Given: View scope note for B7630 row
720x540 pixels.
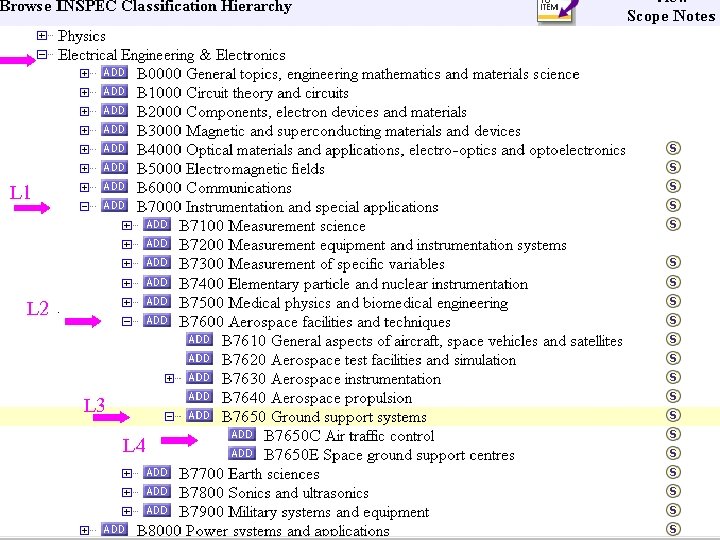Looking at the screenshot, I should (x=673, y=377).
